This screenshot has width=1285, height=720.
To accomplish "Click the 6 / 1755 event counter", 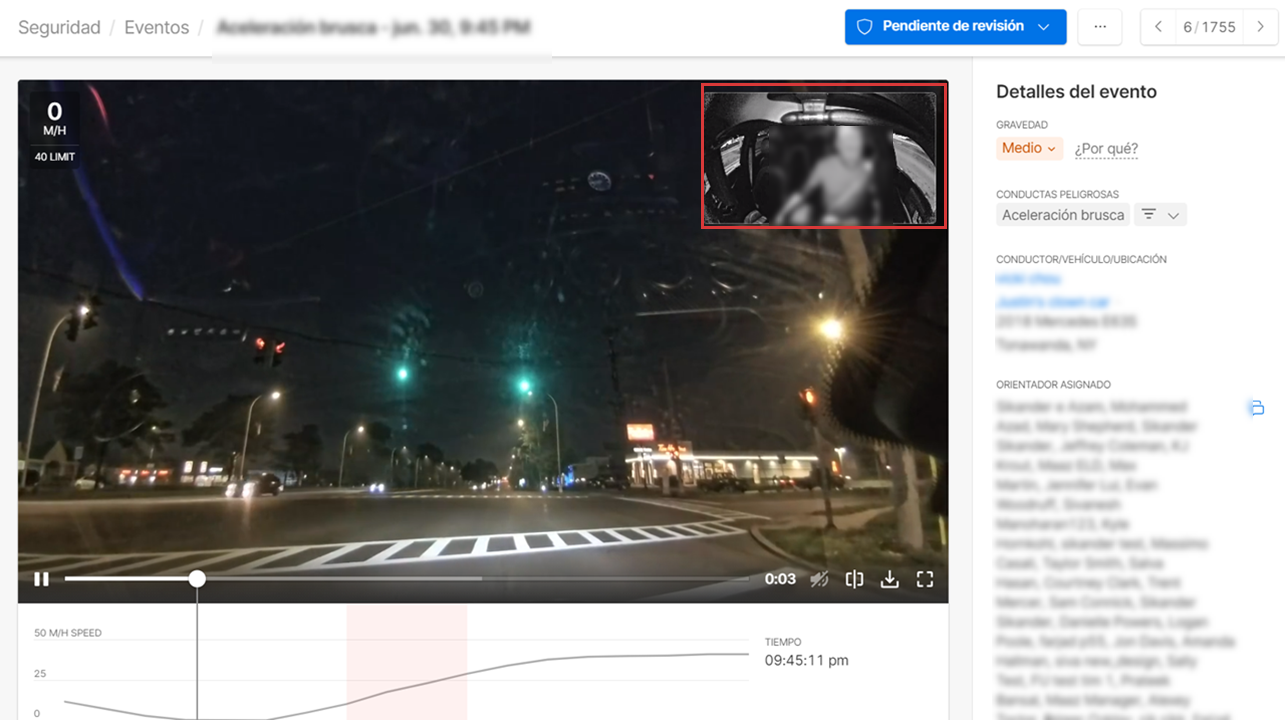I will [x=1209, y=27].
